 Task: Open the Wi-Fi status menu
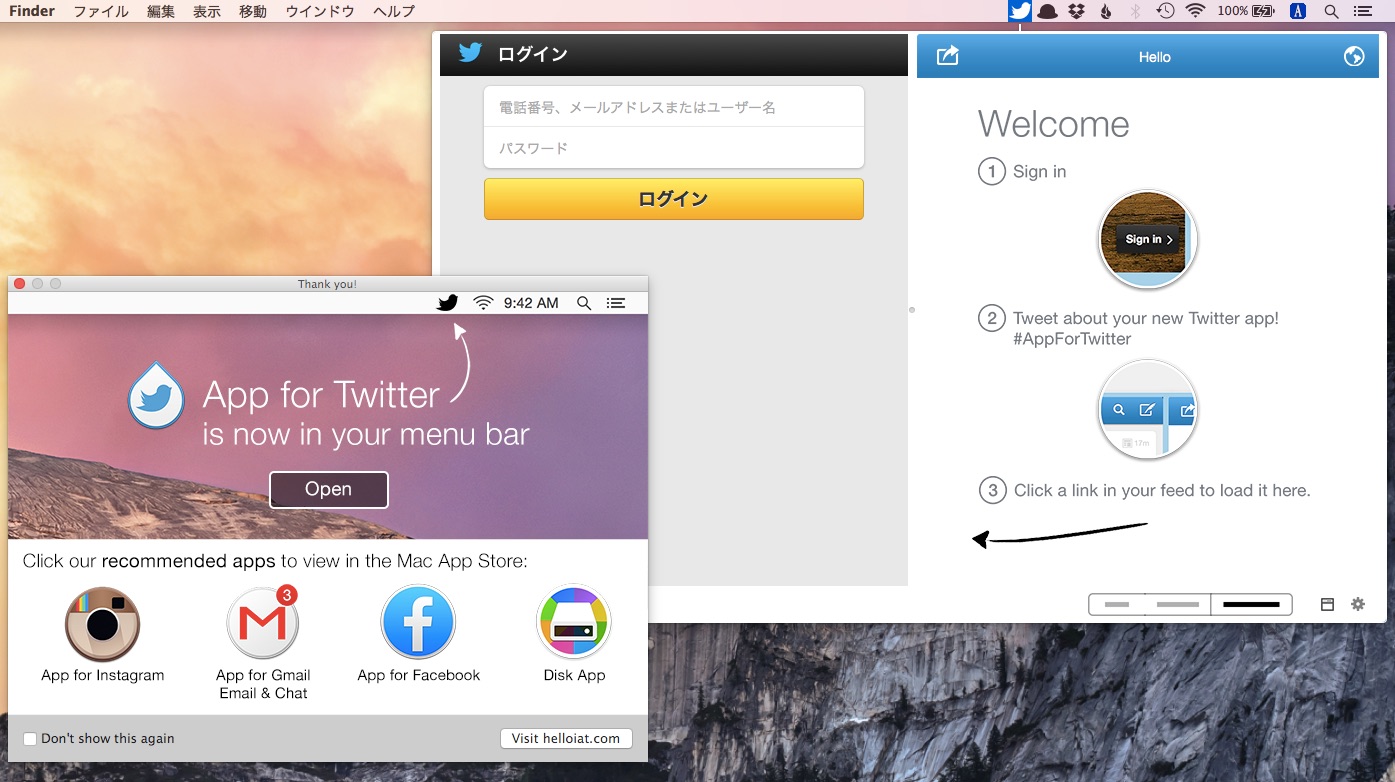[x=1195, y=12]
